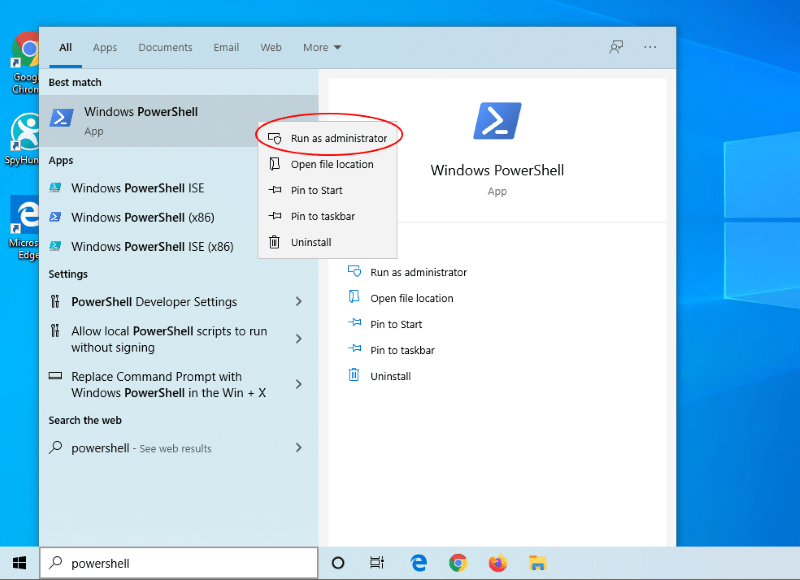Switch to the Apps search tab

tap(105, 47)
